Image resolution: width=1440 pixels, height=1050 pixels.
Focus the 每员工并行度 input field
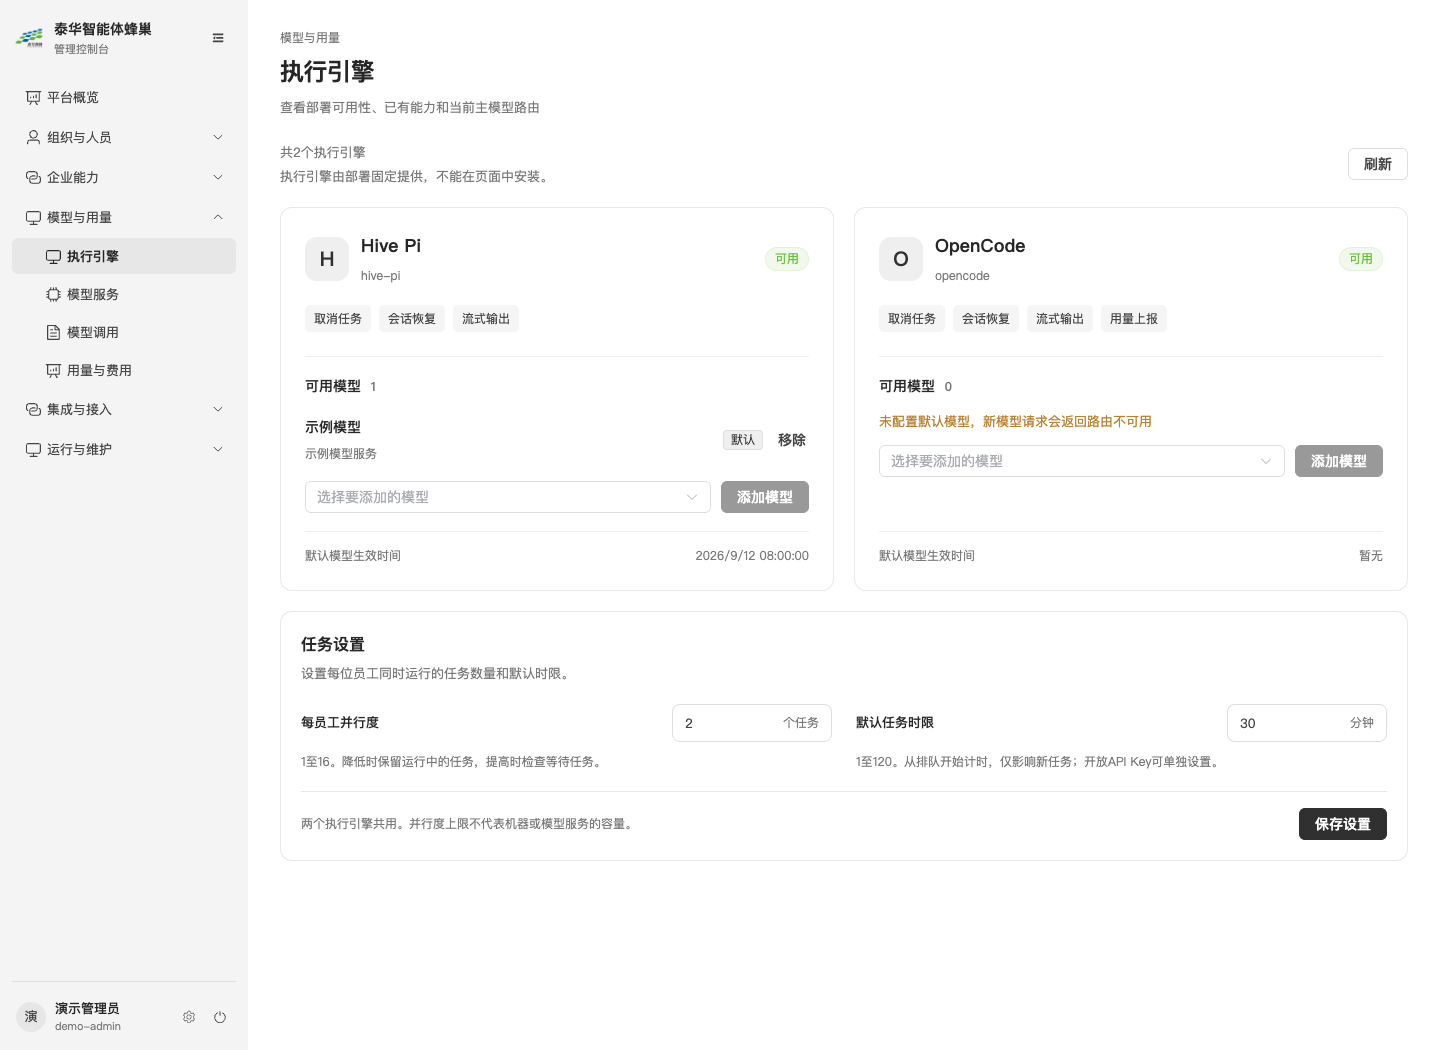coord(752,723)
